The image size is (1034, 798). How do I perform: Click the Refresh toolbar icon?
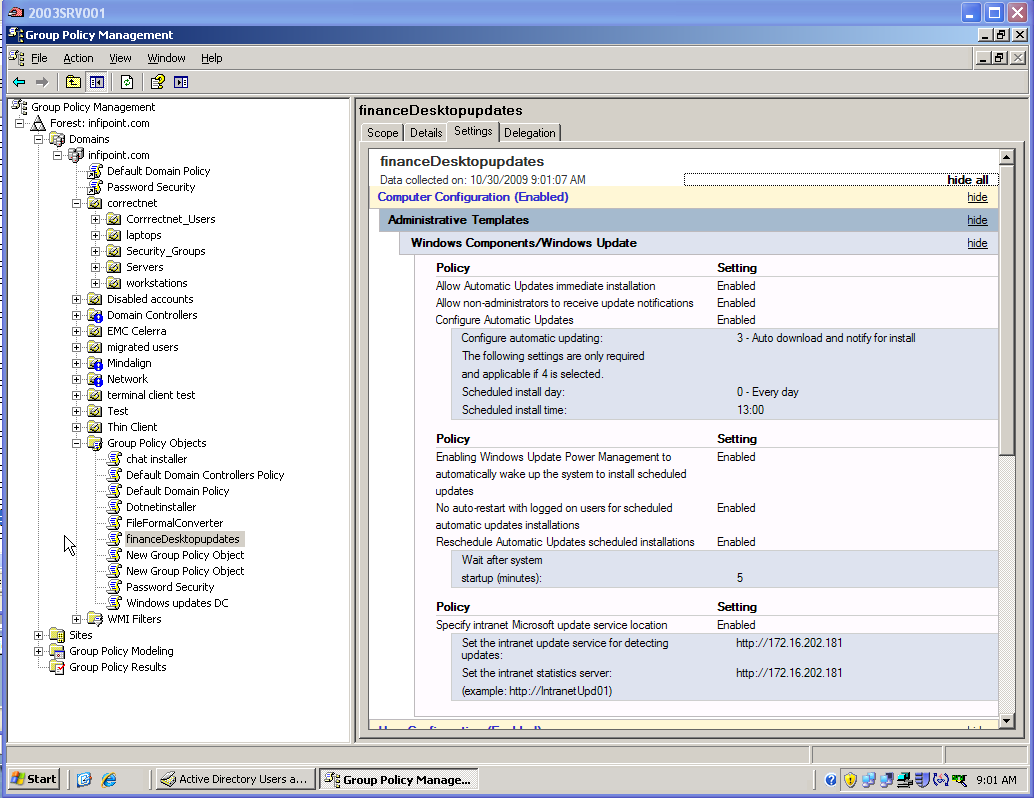pyautogui.click(x=128, y=82)
